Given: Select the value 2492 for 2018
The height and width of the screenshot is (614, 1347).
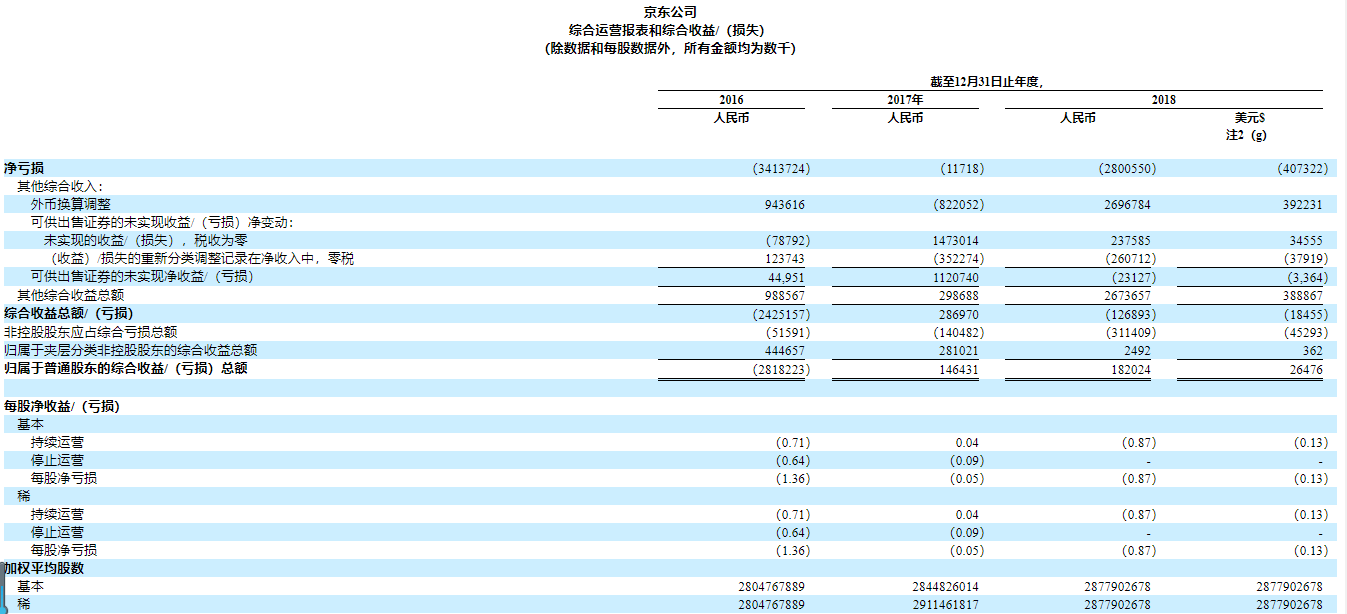Looking at the screenshot, I should 1136,350.
